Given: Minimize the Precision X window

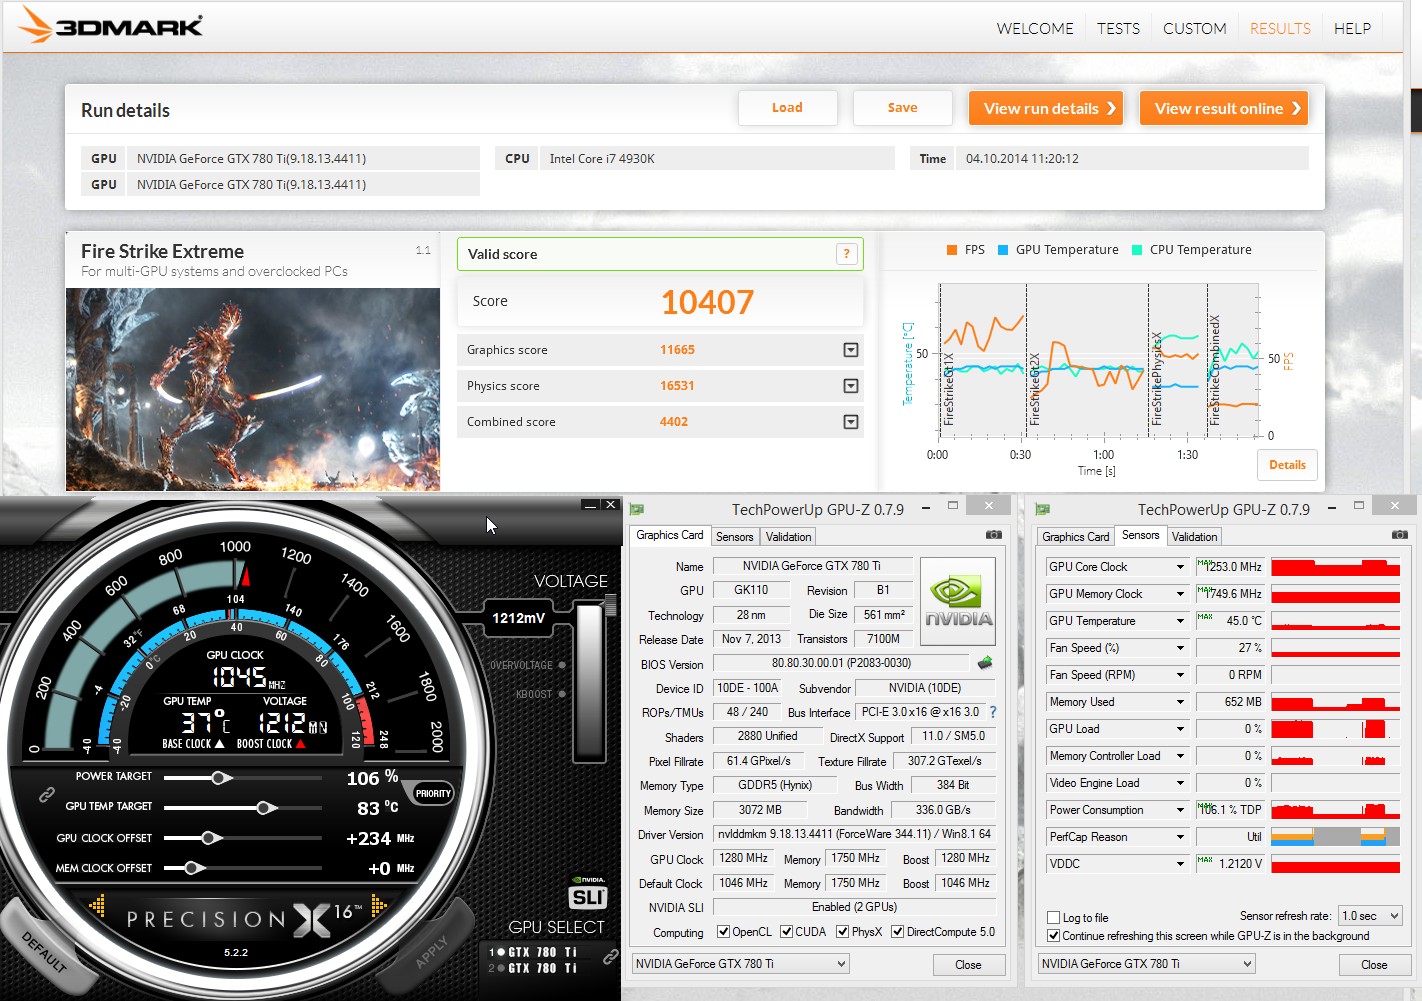Looking at the screenshot, I should coord(590,505).
